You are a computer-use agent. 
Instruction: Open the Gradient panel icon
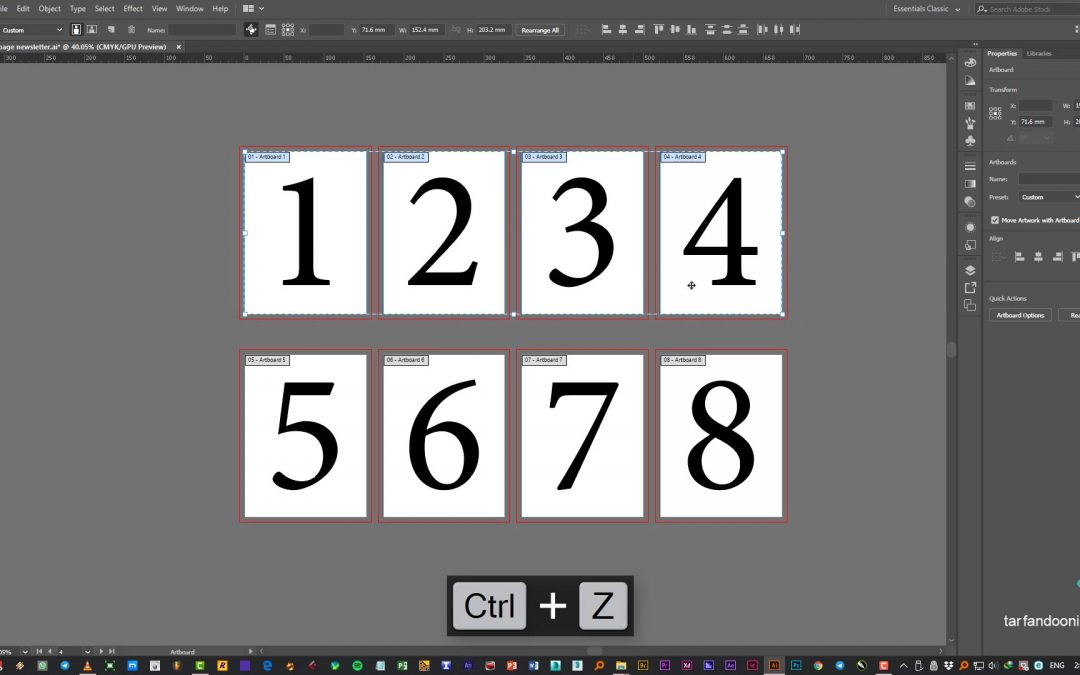coord(970,184)
